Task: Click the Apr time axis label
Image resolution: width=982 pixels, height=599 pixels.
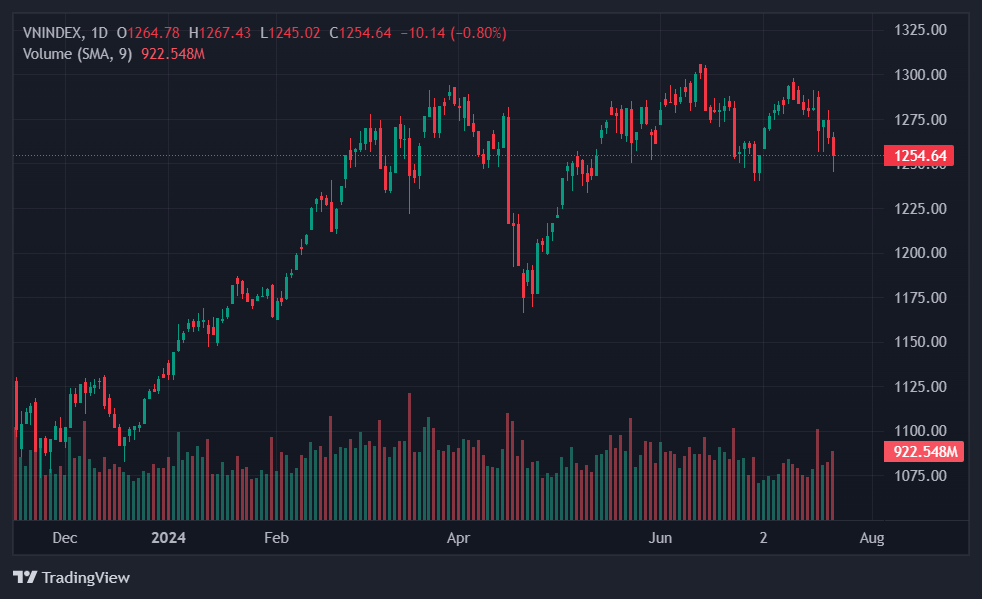Action: pyautogui.click(x=458, y=538)
